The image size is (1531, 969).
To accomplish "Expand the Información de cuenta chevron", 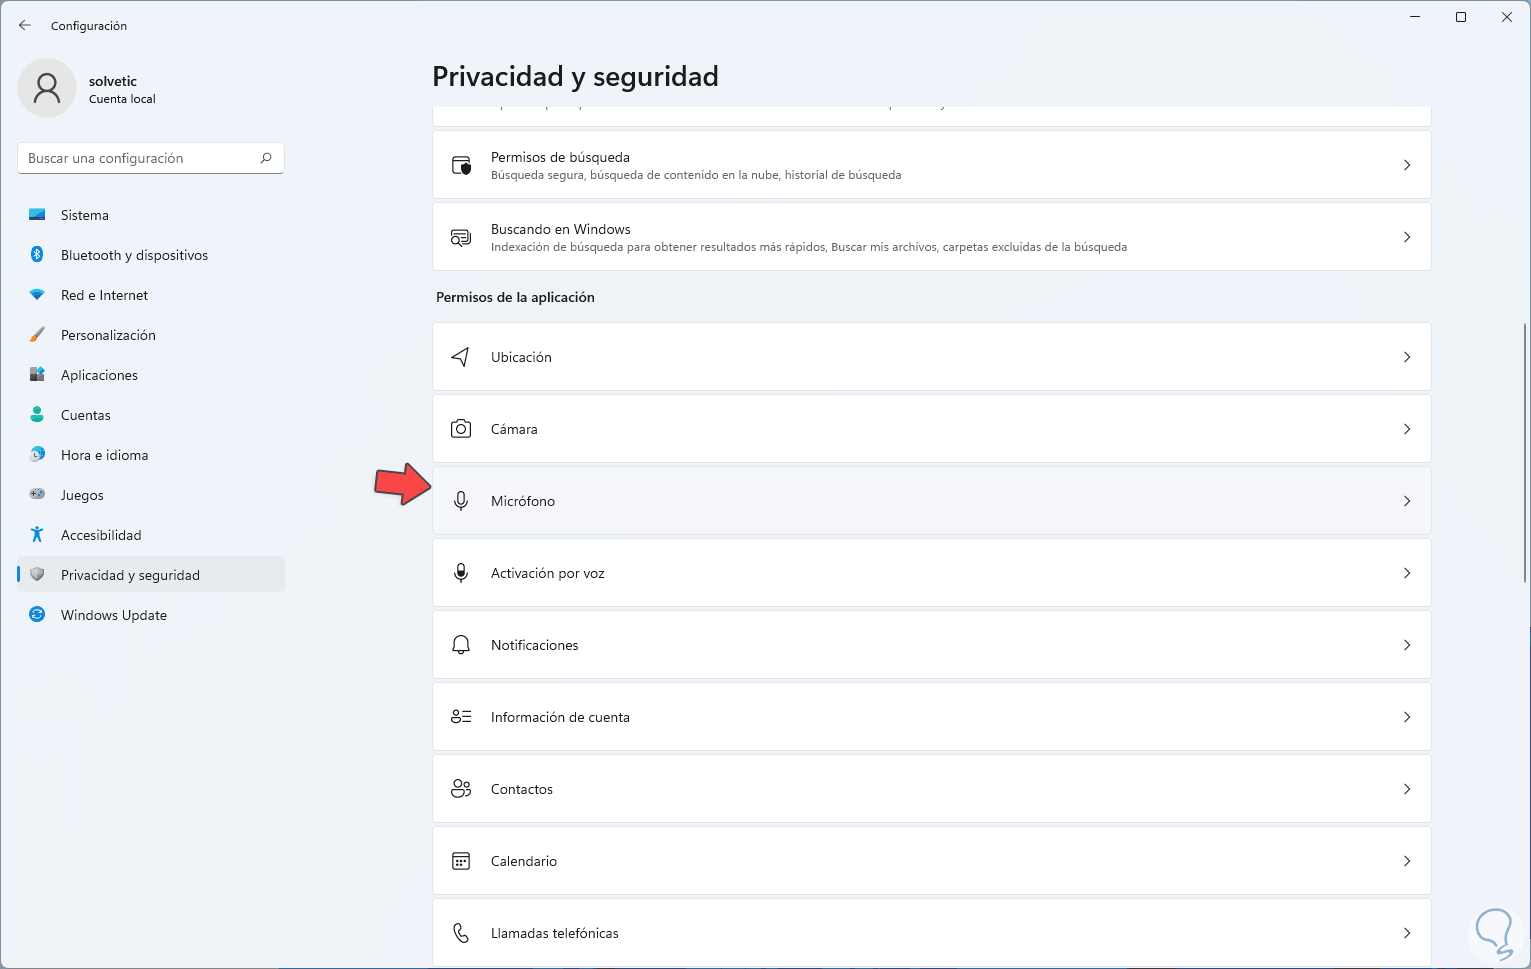I will [1407, 717].
